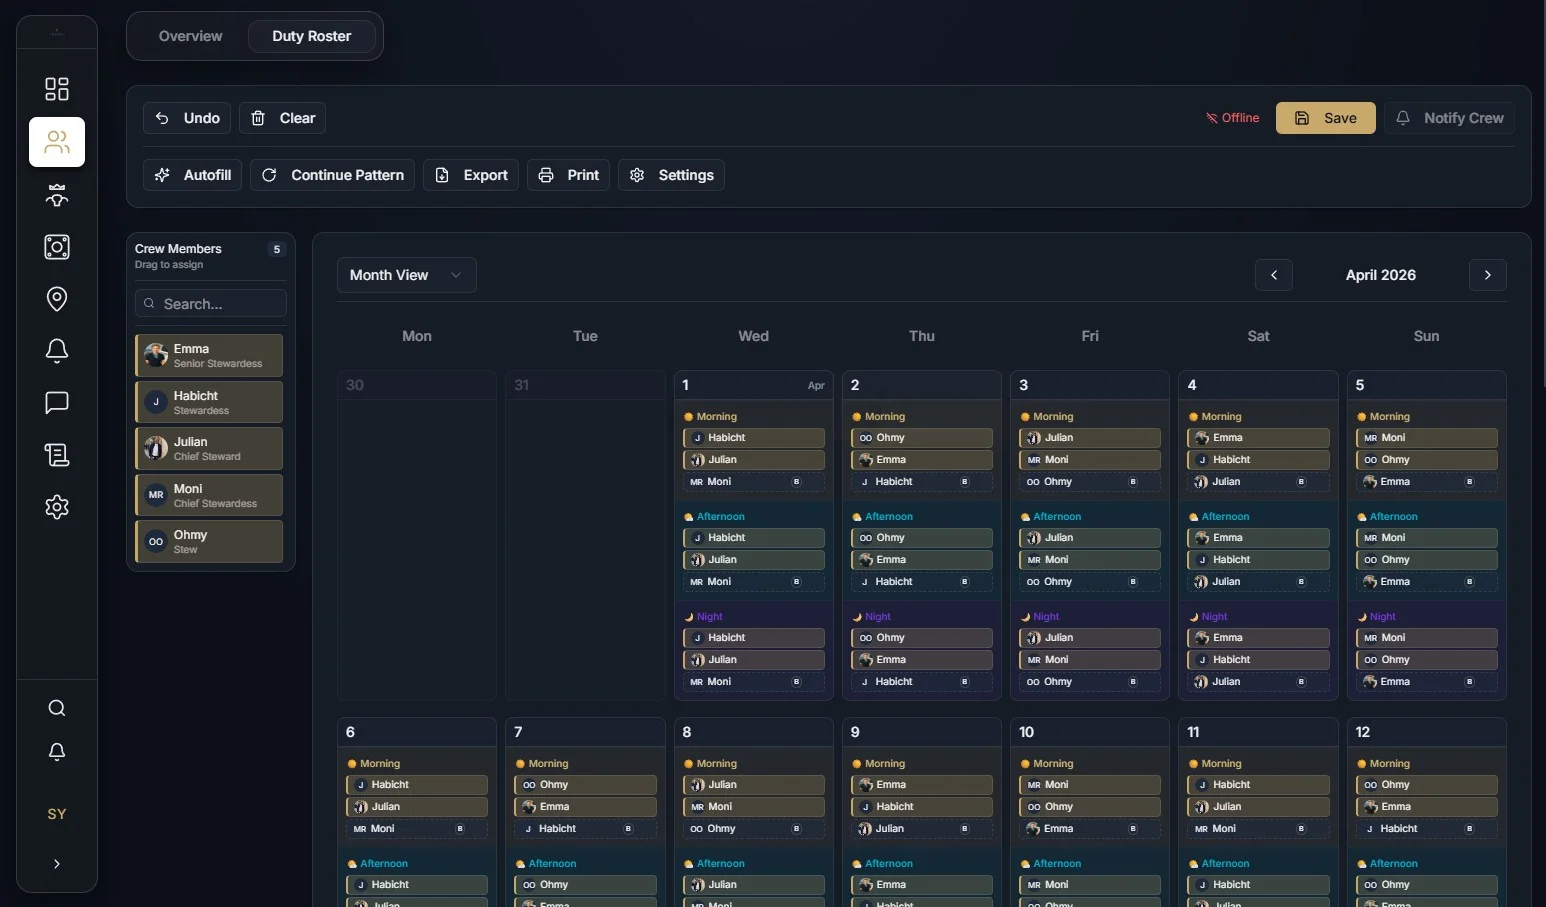Advance to the next month with right chevron

(x=1487, y=275)
